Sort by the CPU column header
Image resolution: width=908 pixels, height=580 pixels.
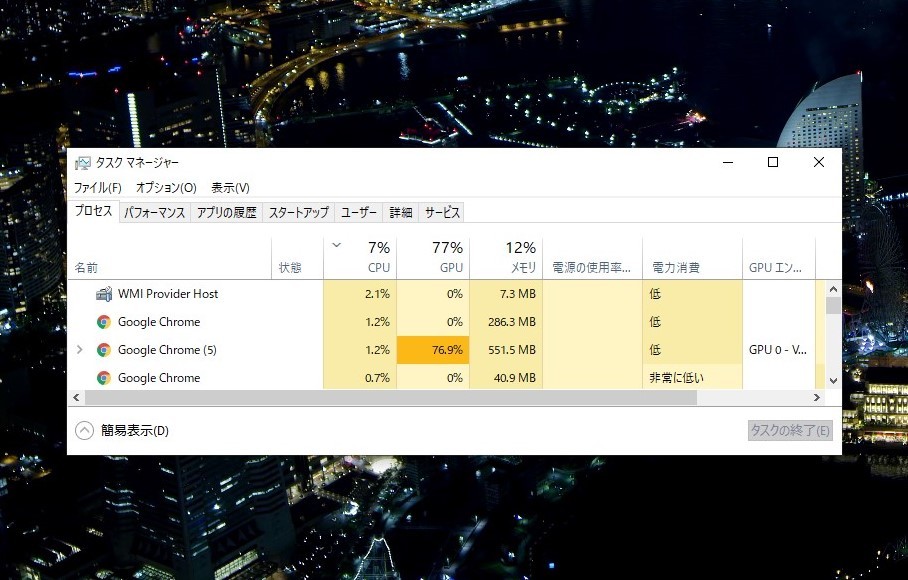point(360,258)
